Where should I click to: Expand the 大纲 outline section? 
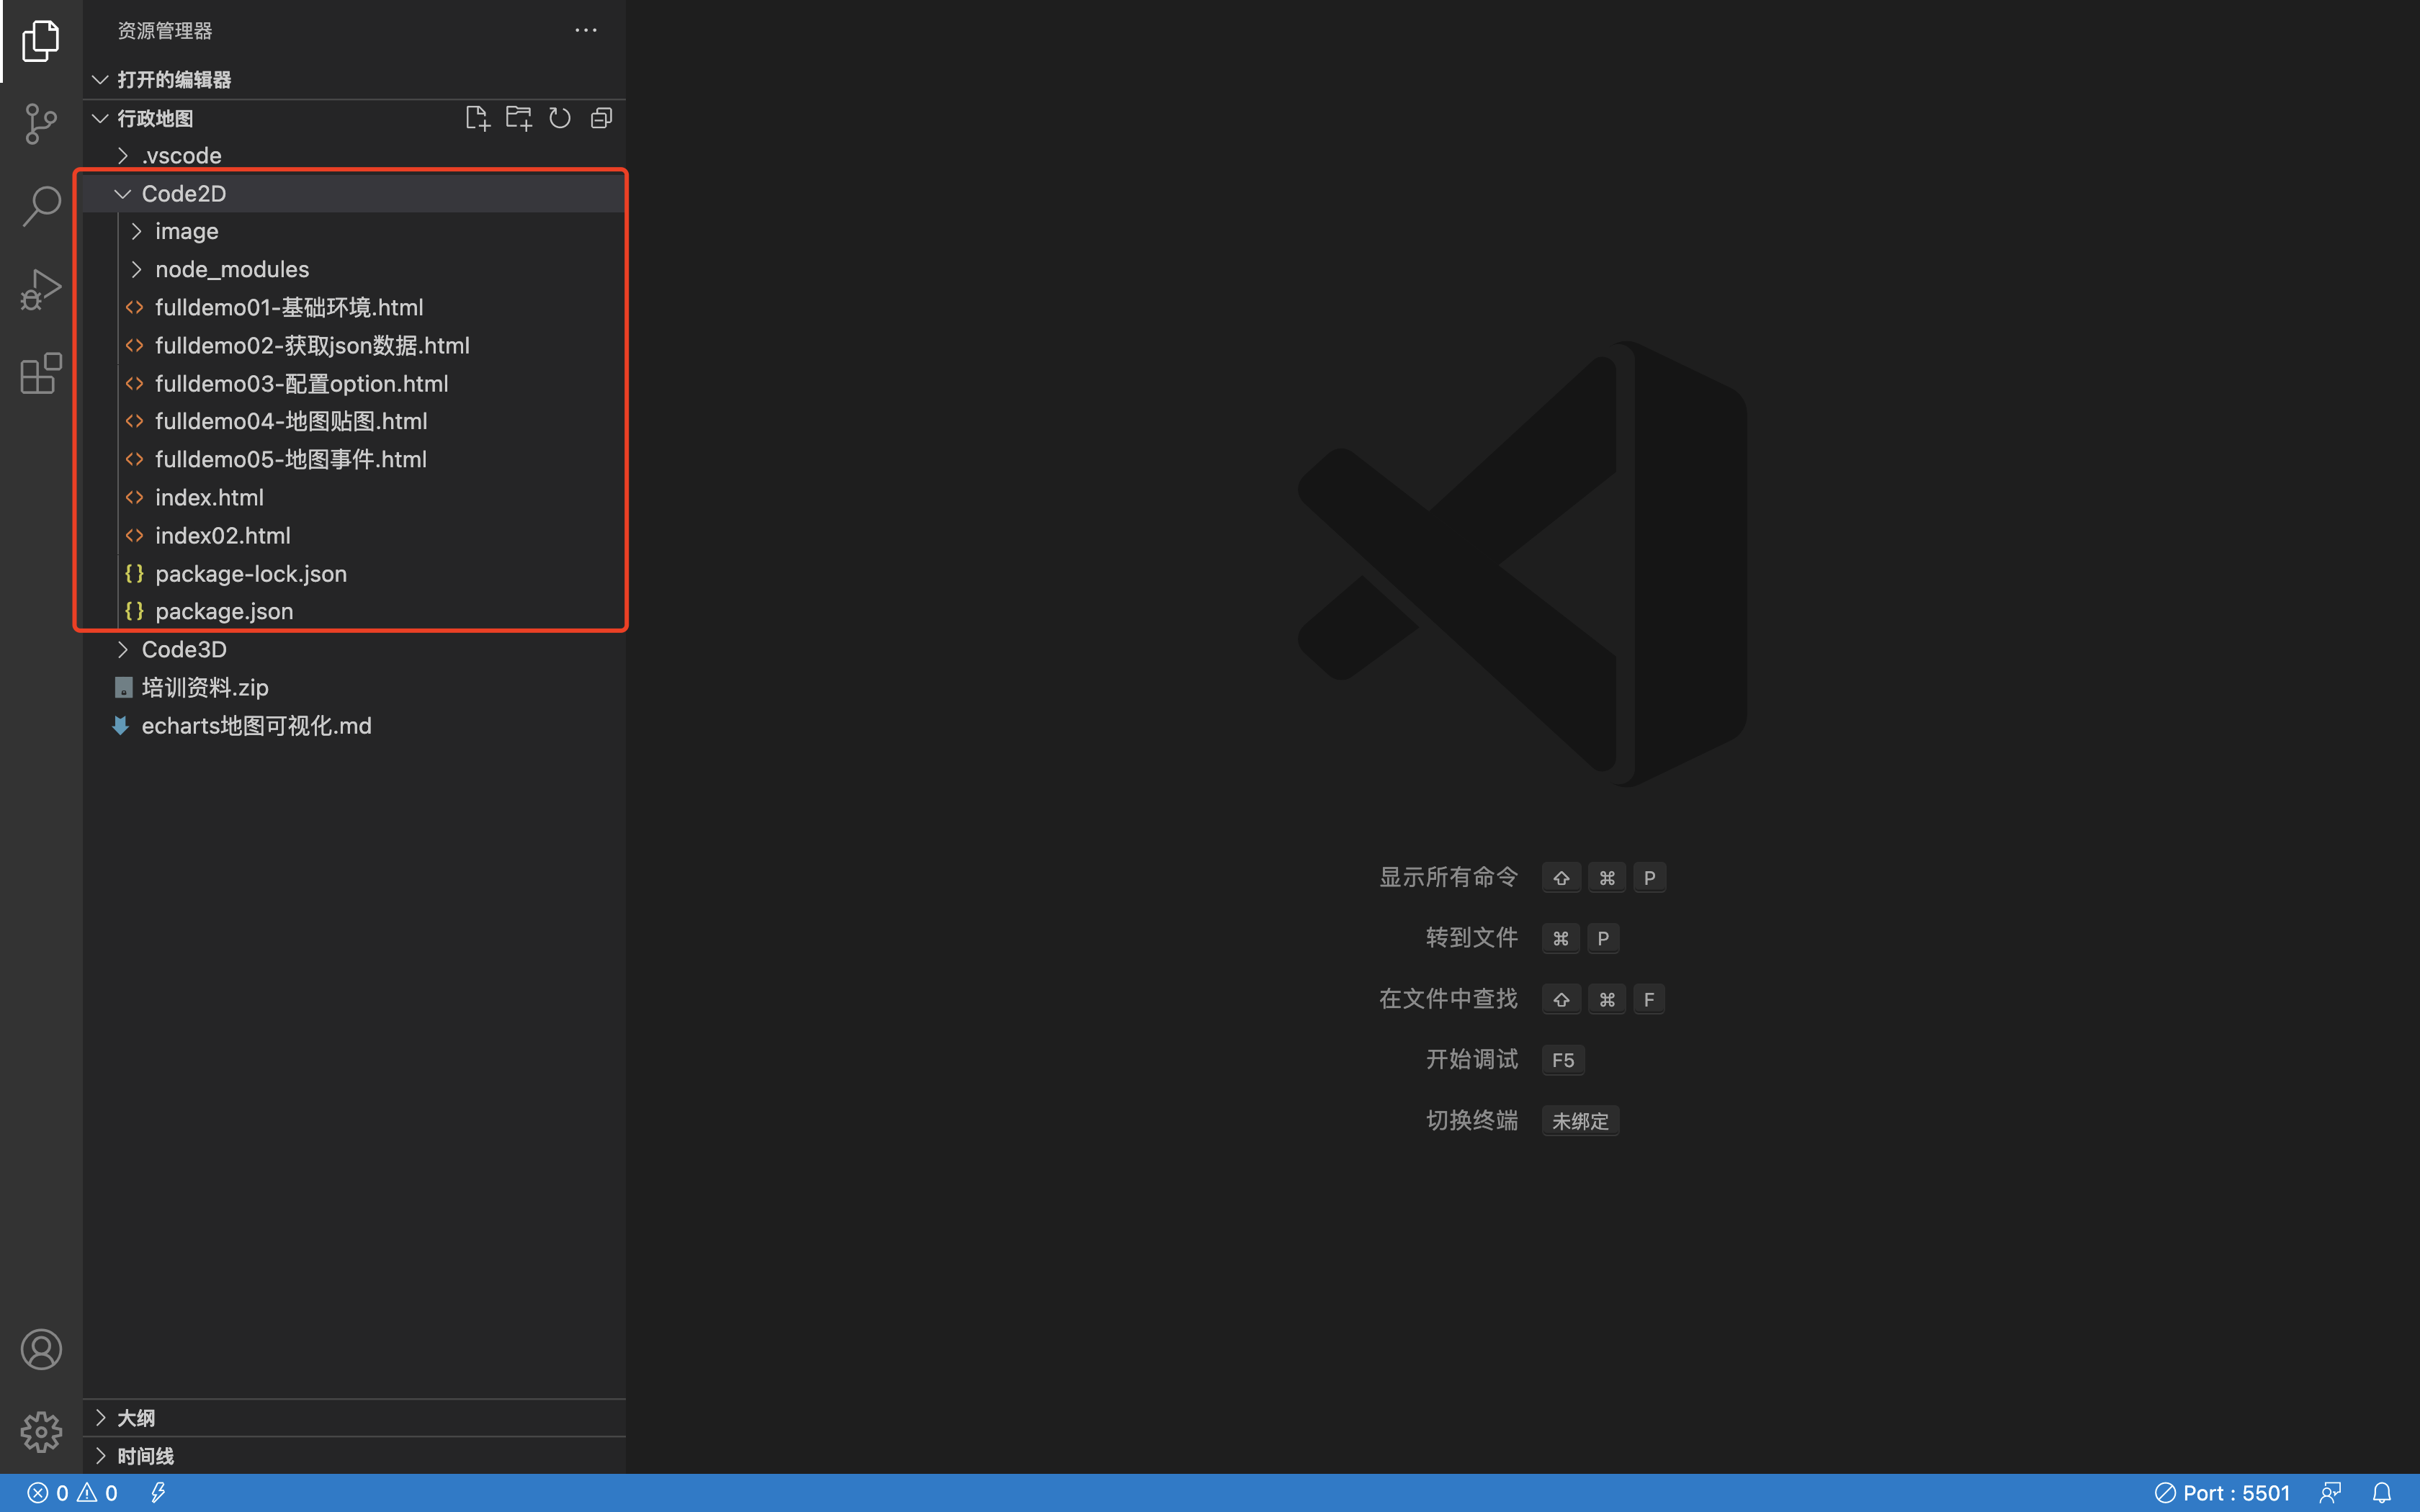tap(136, 1418)
